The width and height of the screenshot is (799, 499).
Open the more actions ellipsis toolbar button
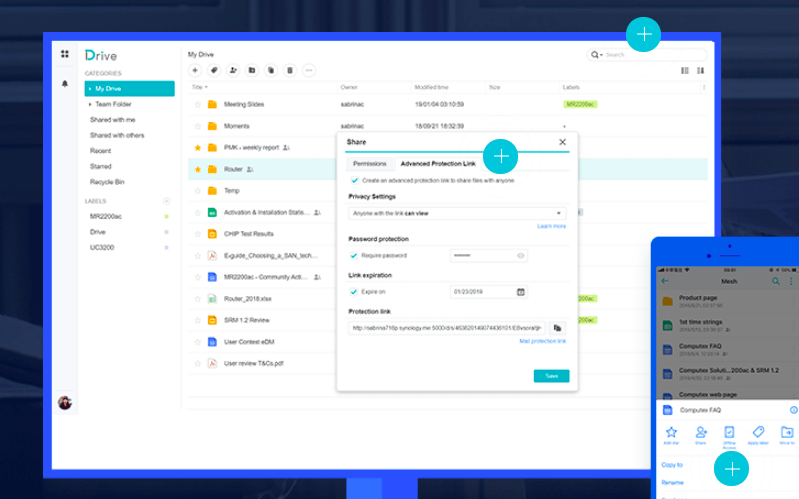308,70
